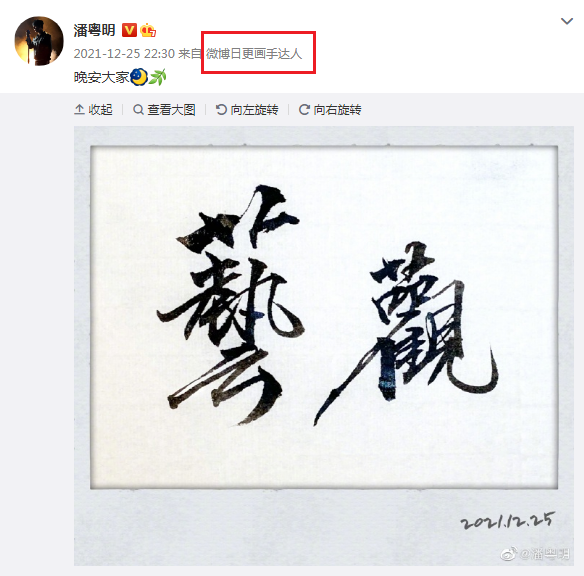Click the Weibo watermark on the image

(535, 553)
